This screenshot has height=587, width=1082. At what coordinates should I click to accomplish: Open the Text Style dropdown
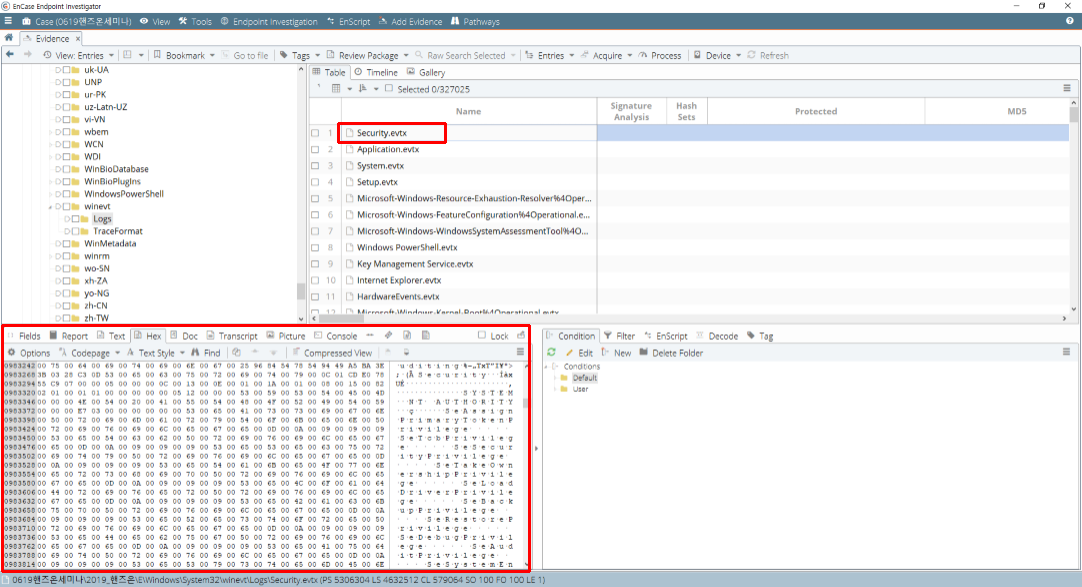(155, 352)
